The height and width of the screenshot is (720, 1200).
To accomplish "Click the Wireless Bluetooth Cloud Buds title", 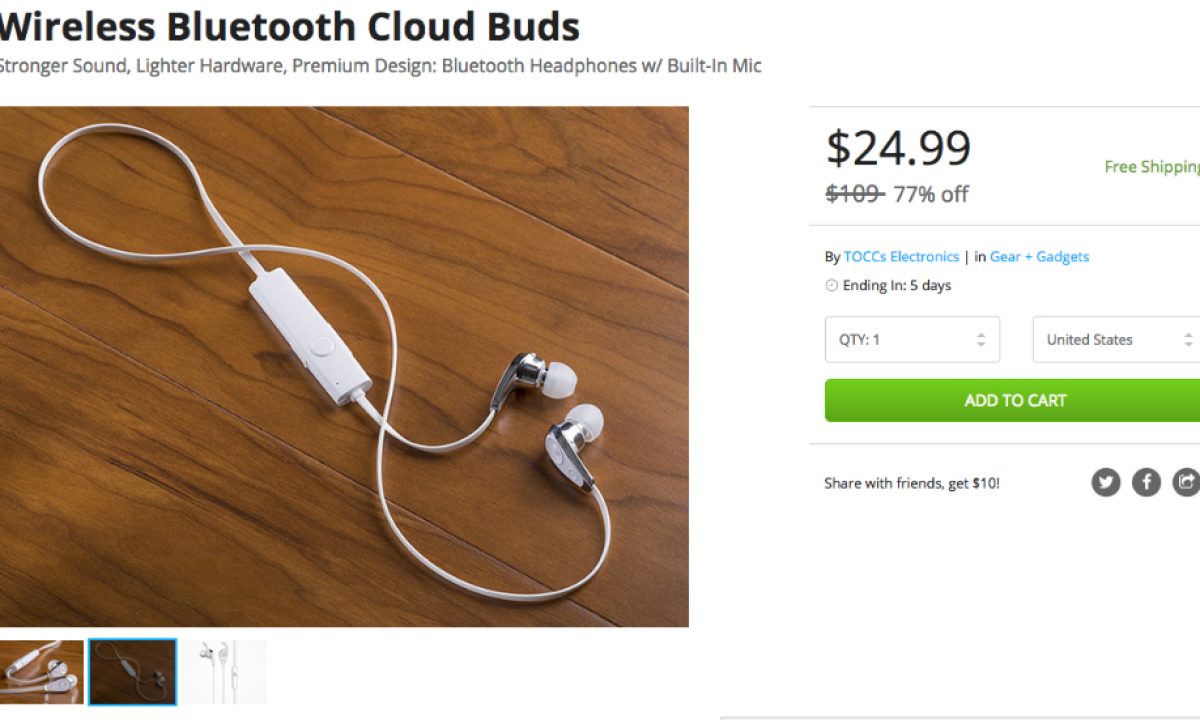I will 290,27.
